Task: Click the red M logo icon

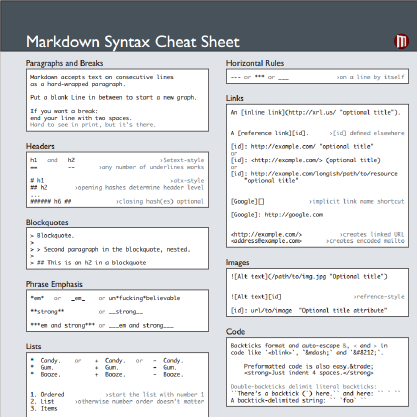Action: (x=401, y=41)
